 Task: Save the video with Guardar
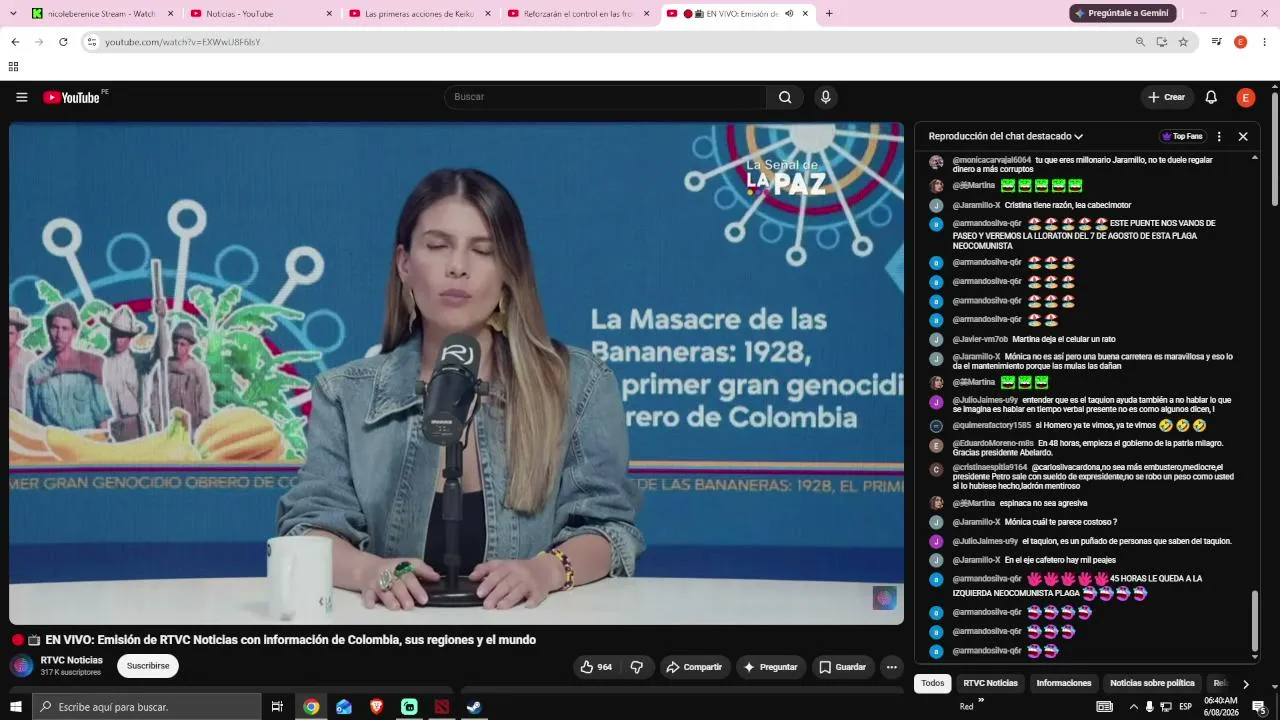843,667
